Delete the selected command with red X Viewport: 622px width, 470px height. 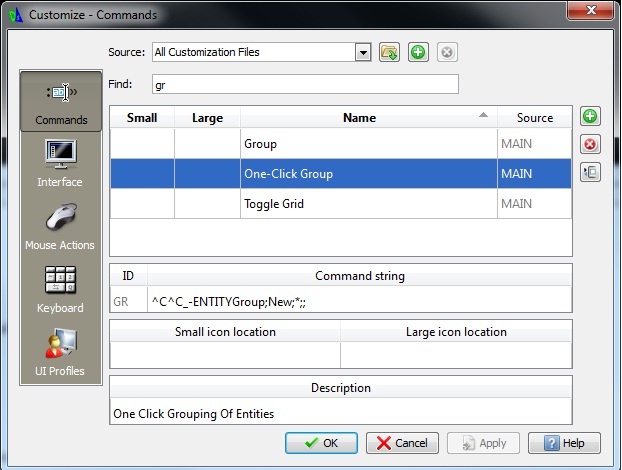tap(590, 144)
